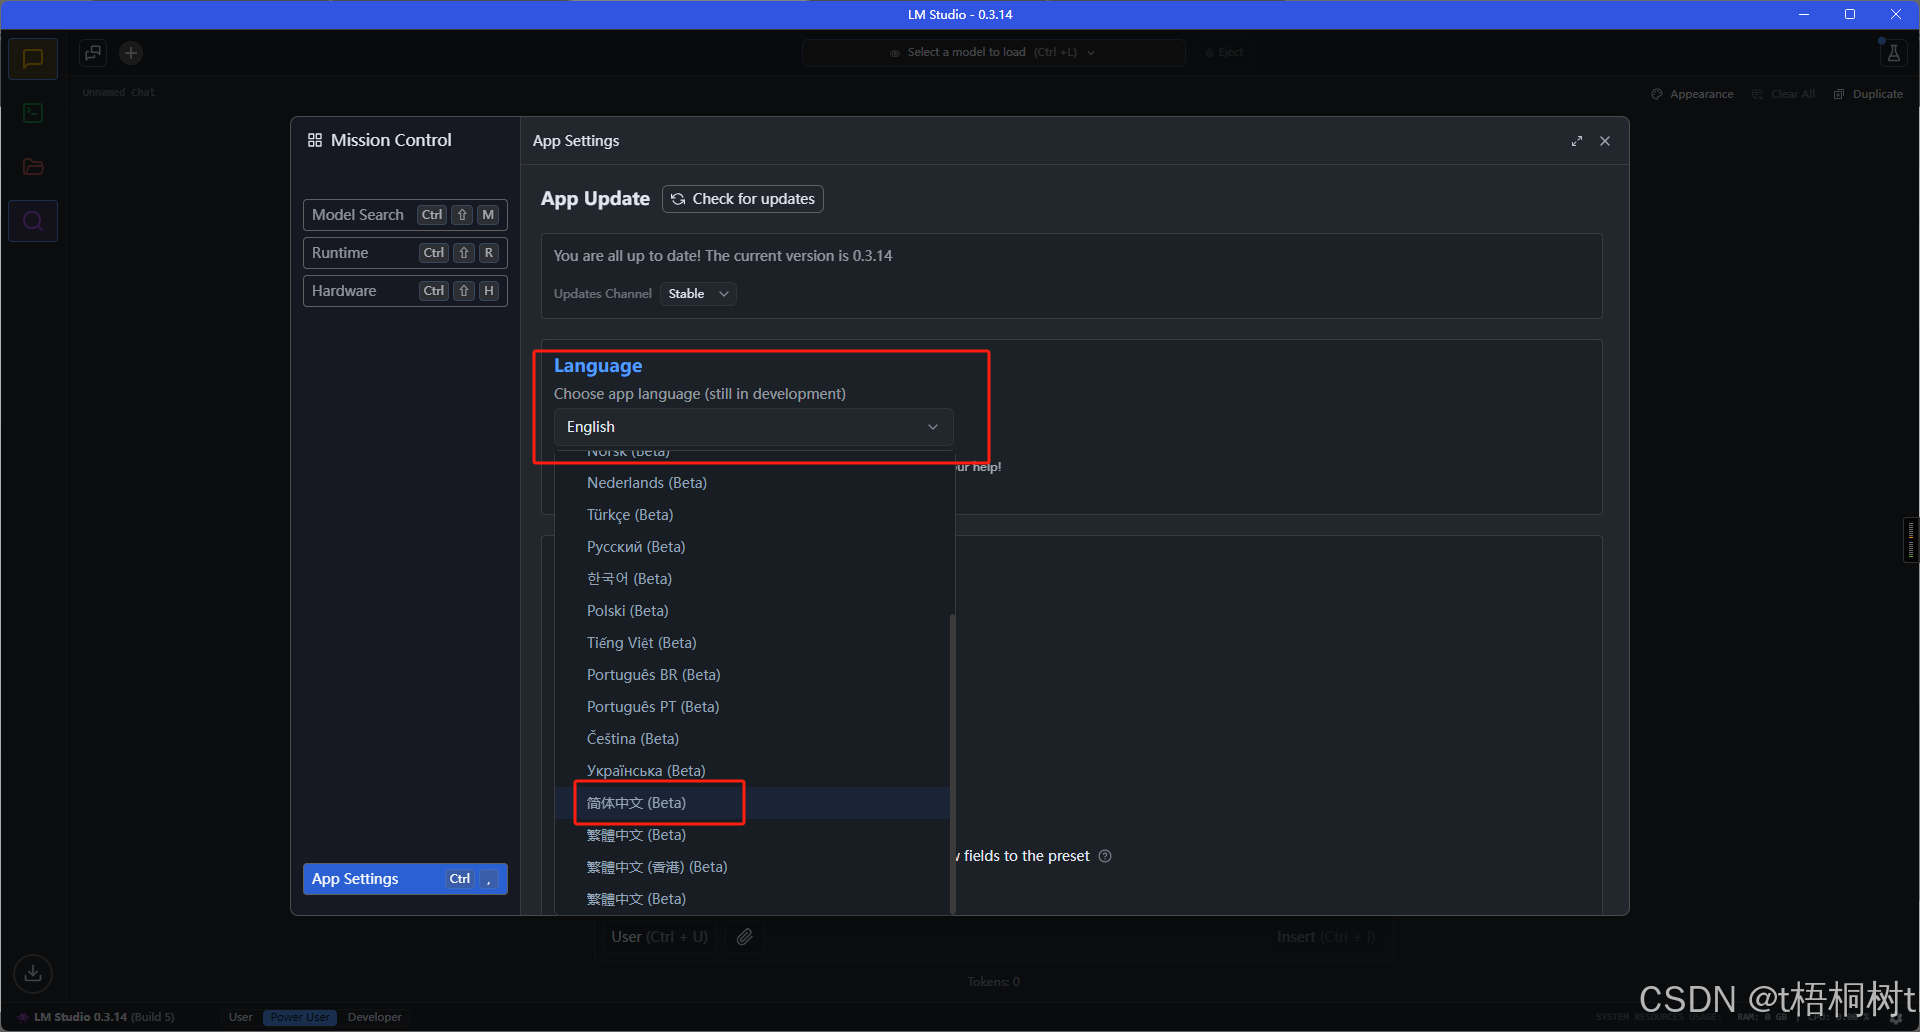Select Nederlands (Beta) language
1920x1032 pixels.
(x=752, y=483)
